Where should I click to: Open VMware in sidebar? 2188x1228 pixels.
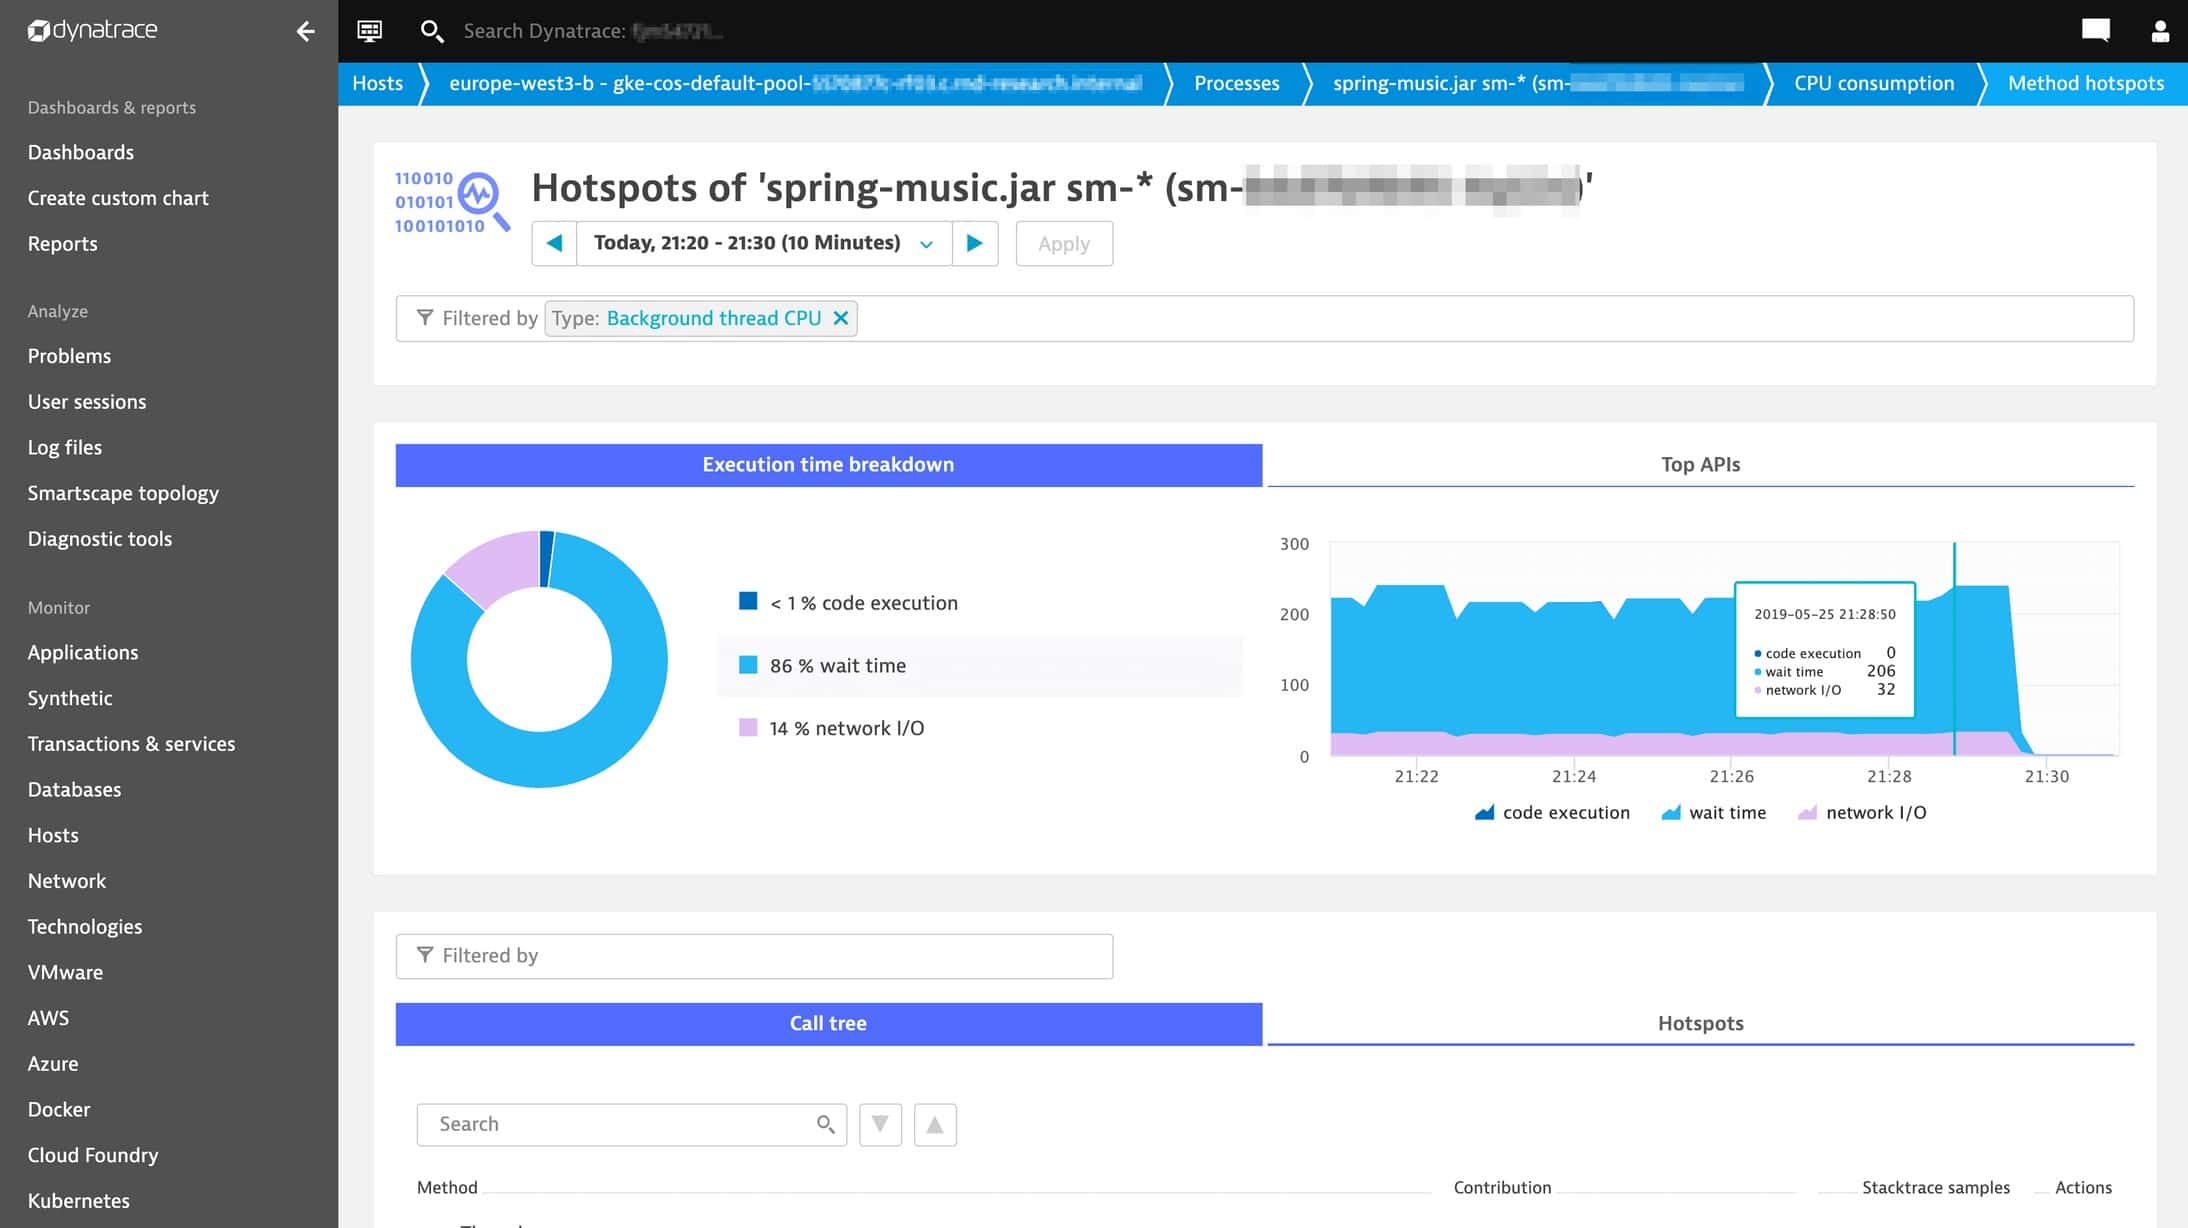point(65,972)
